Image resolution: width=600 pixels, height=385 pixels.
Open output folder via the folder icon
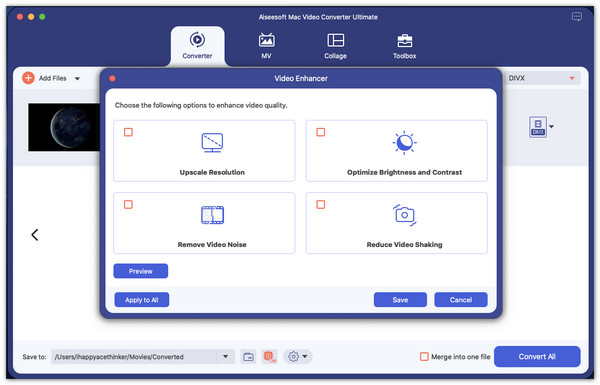click(x=248, y=357)
